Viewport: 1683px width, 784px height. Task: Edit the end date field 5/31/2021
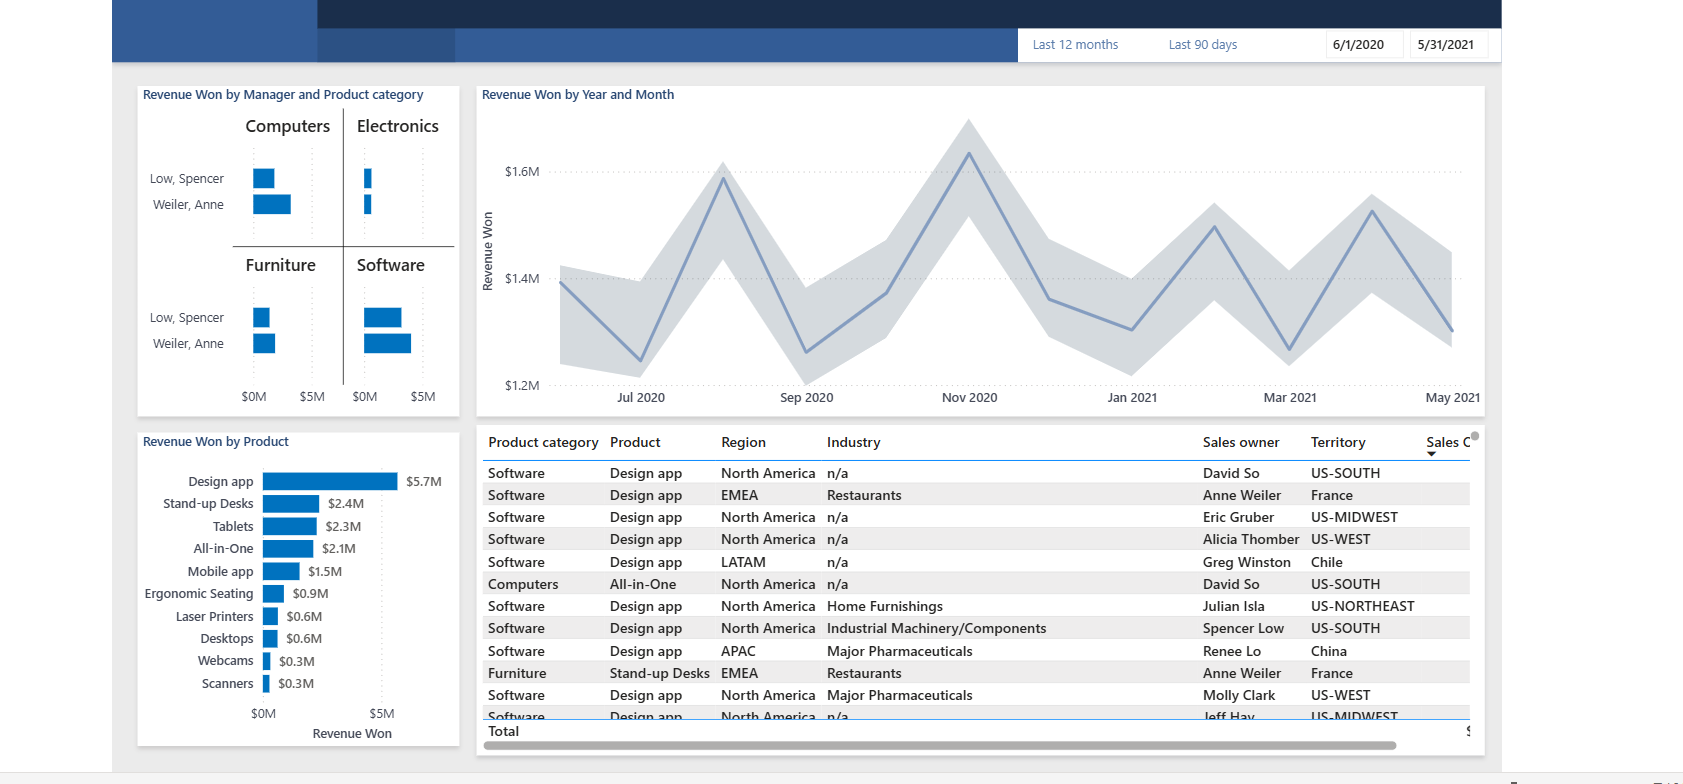1446,45
